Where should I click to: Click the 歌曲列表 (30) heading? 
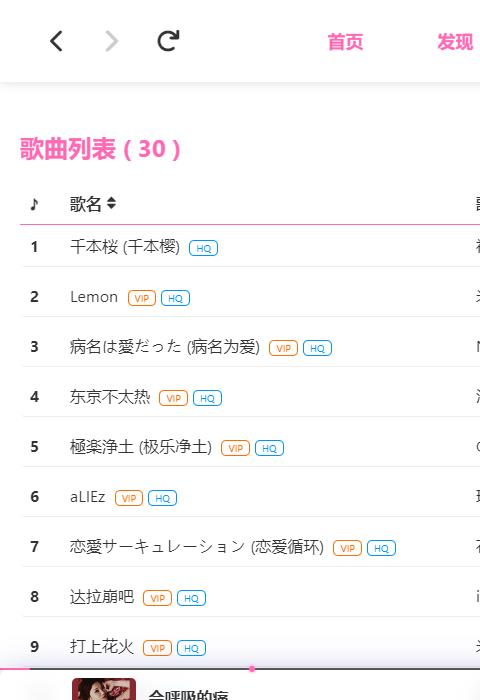pyautogui.click(x=100, y=149)
